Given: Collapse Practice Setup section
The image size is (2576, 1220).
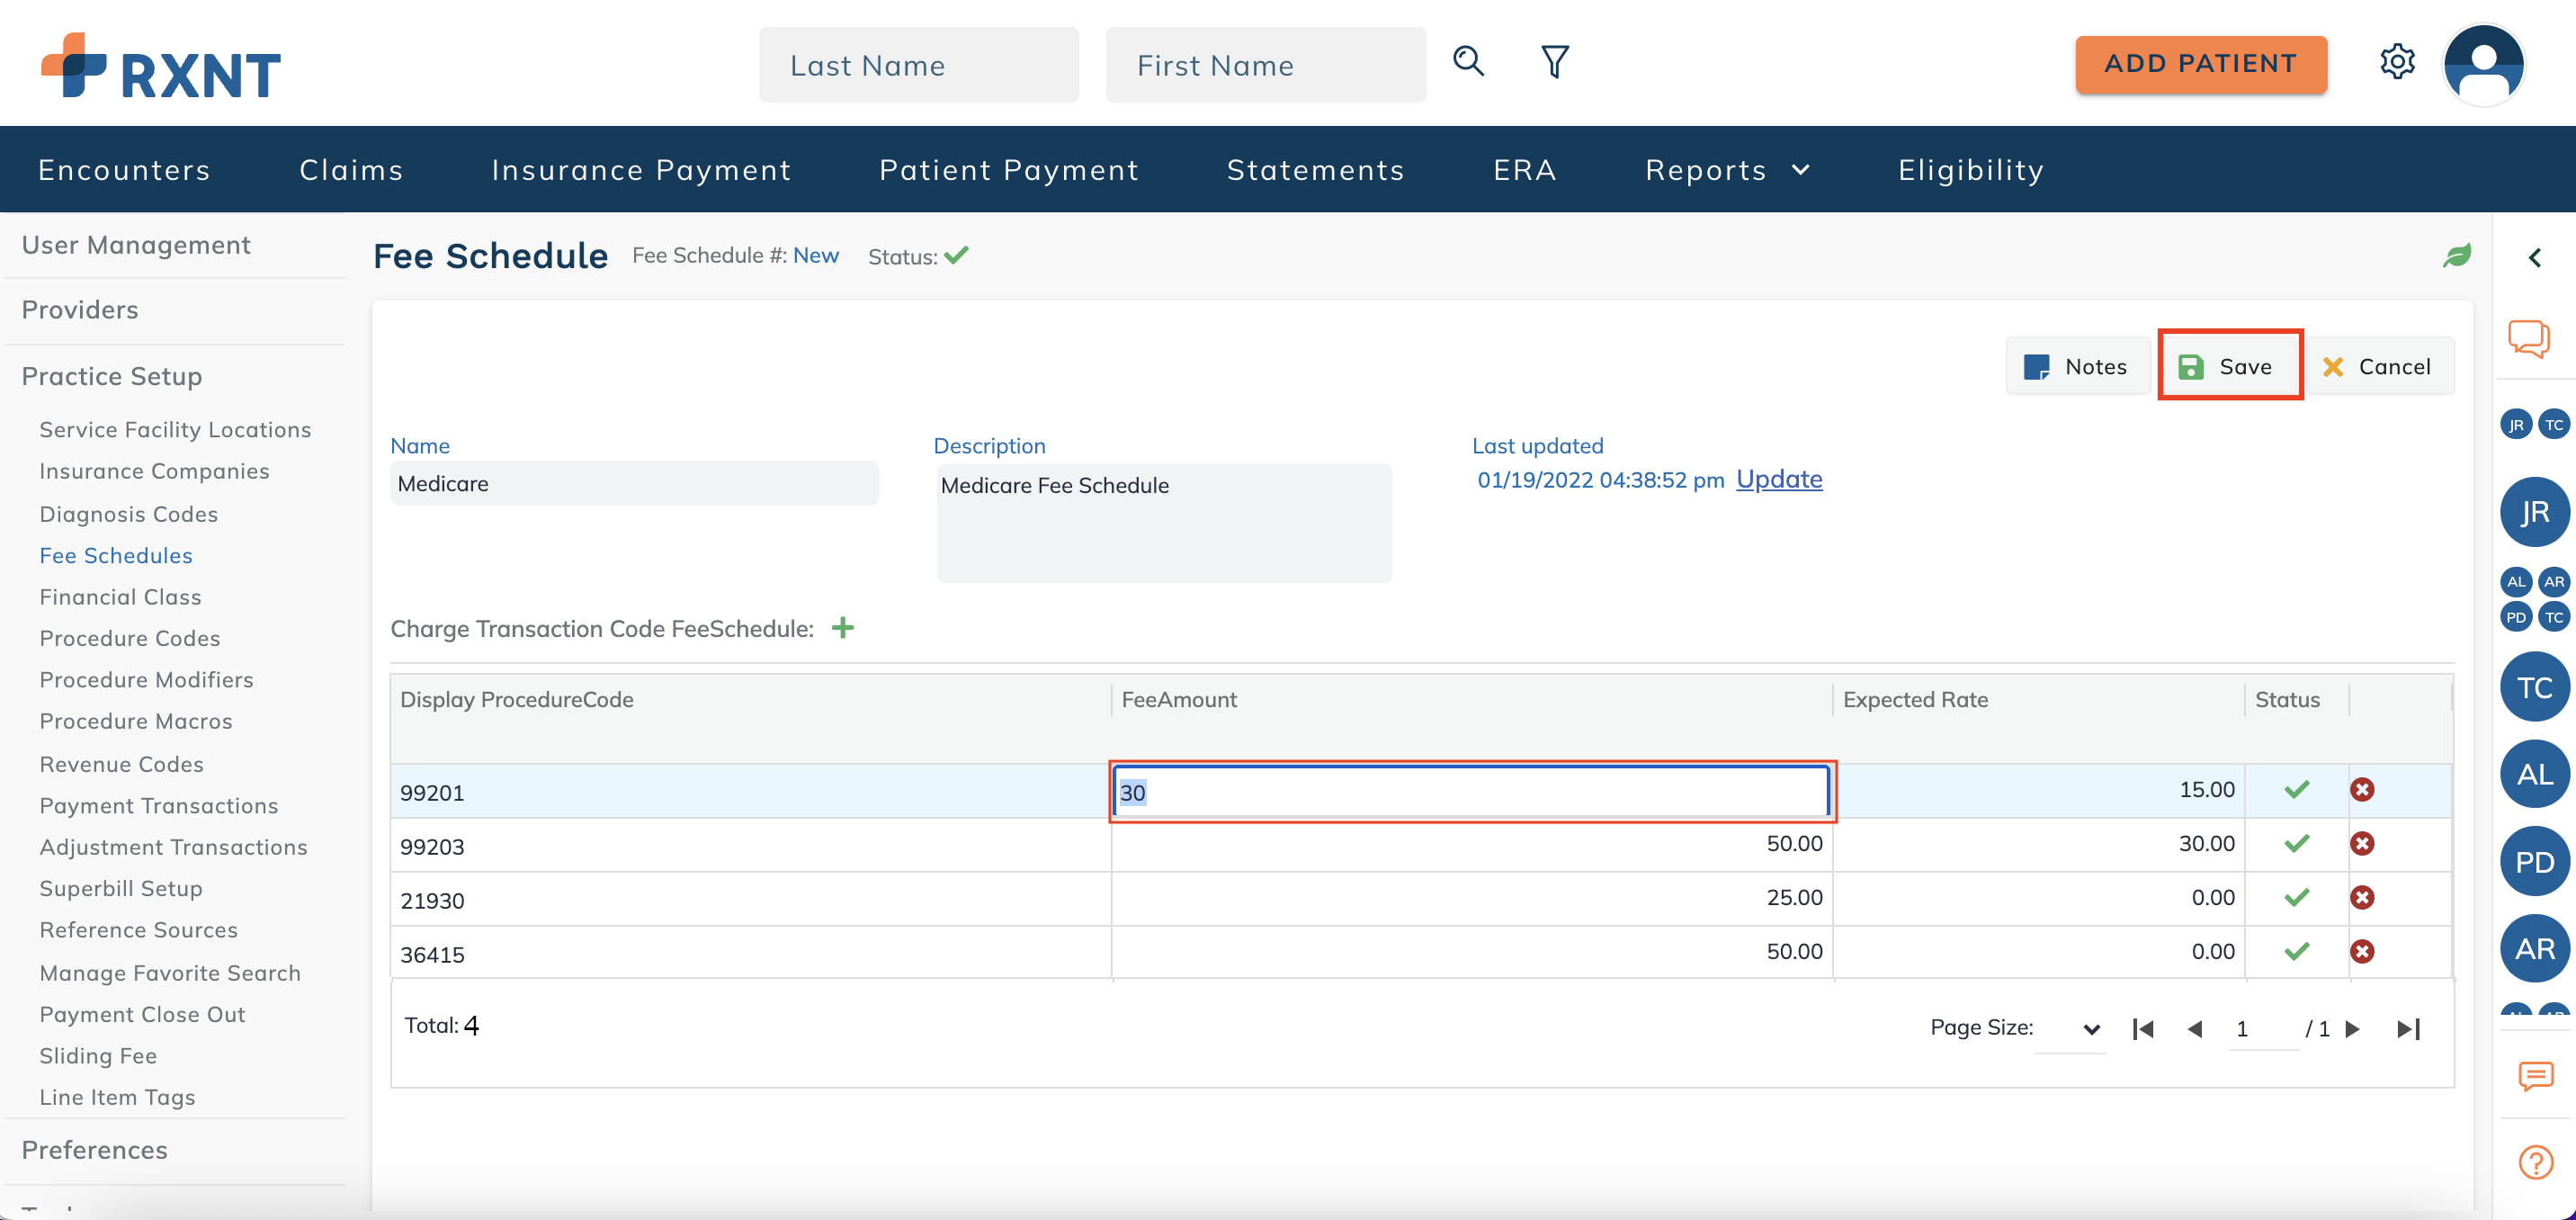Looking at the screenshot, I should (112, 376).
